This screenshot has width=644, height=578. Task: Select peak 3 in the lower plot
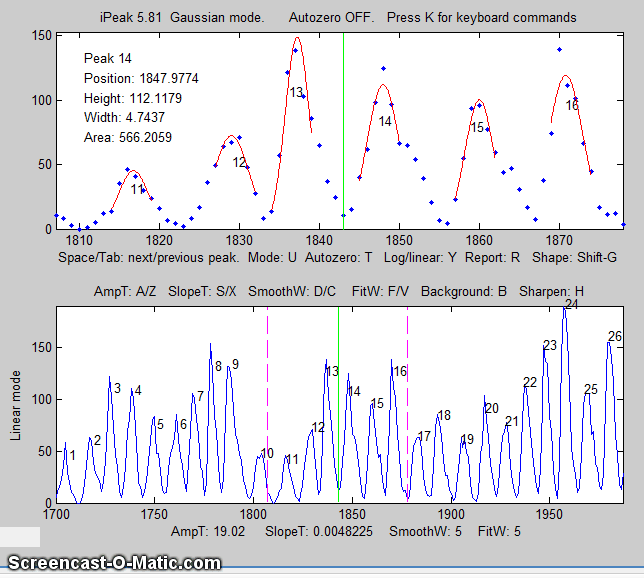point(117,388)
